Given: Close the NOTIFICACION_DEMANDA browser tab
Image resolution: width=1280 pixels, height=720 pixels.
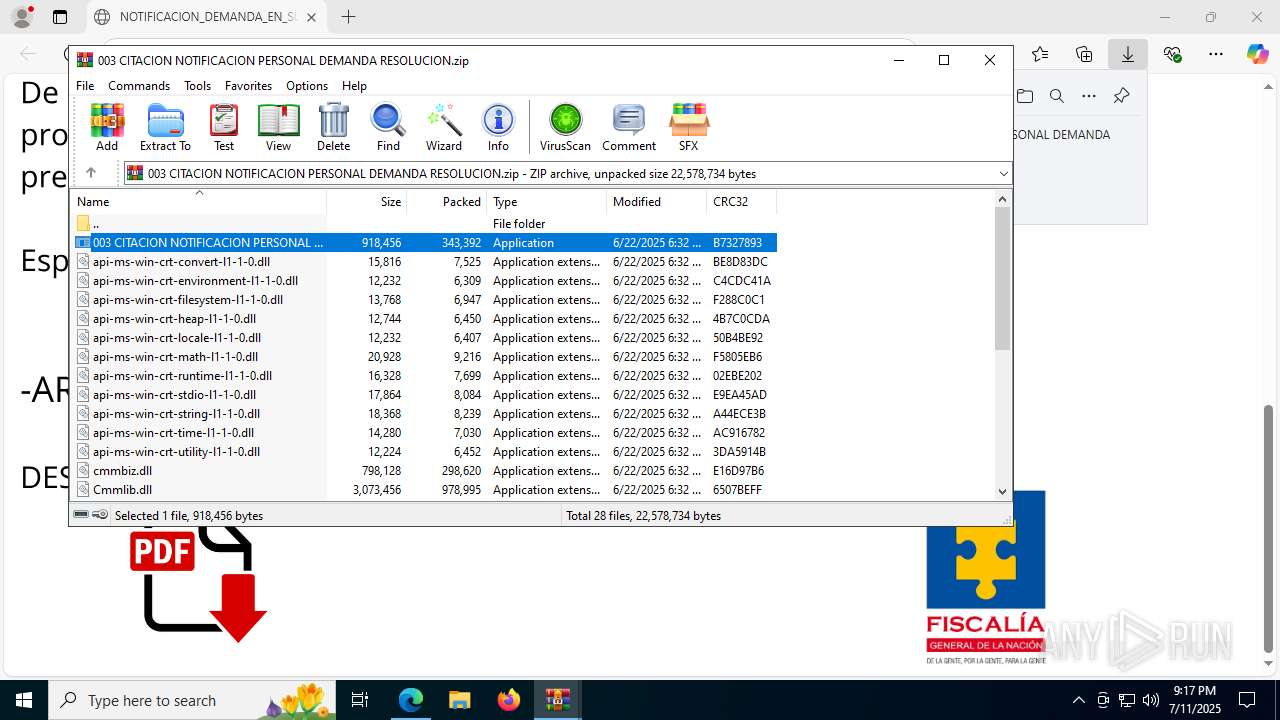Looking at the screenshot, I should point(312,17).
